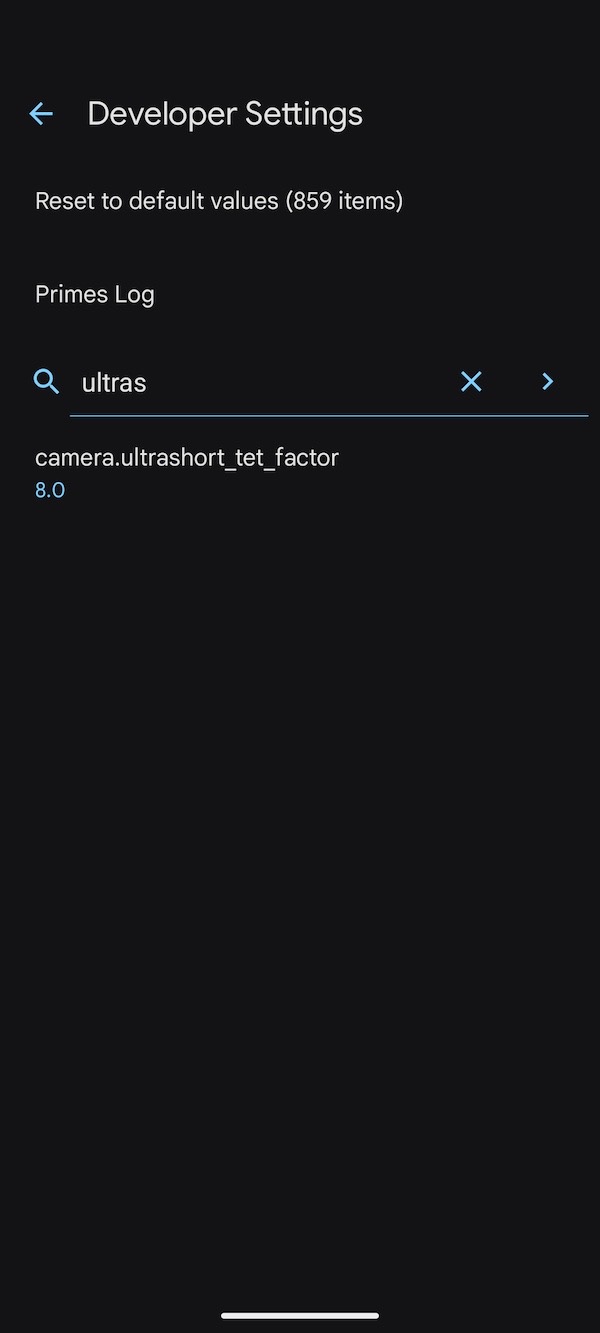Hit the blue X to erase query
This screenshot has width=600, height=1333.
[x=471, y=381]
